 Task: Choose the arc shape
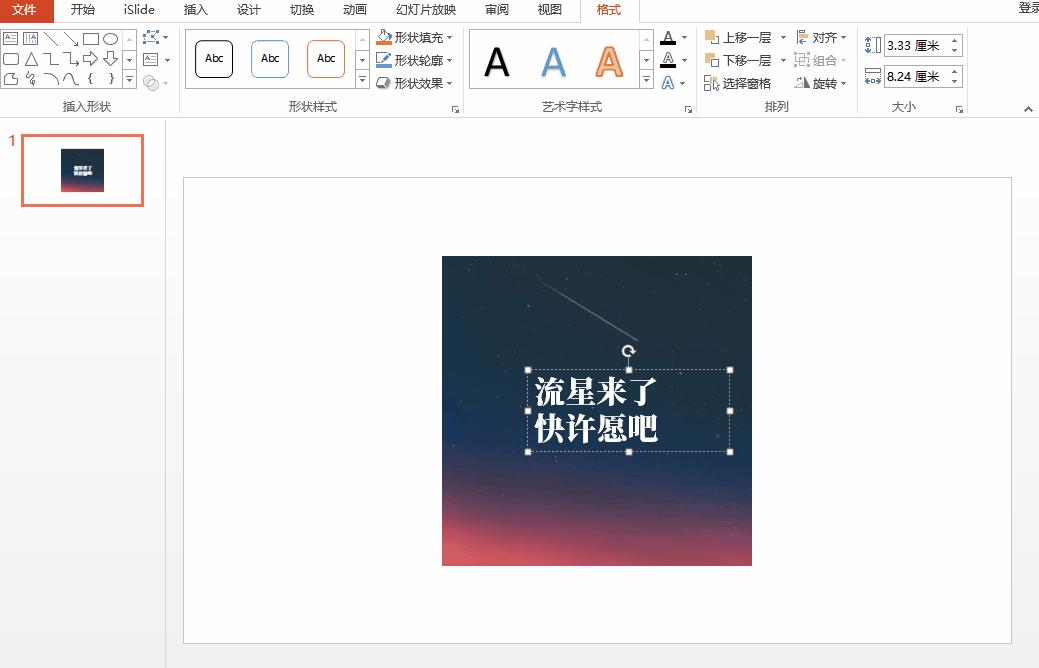click(x=51, y=79)
